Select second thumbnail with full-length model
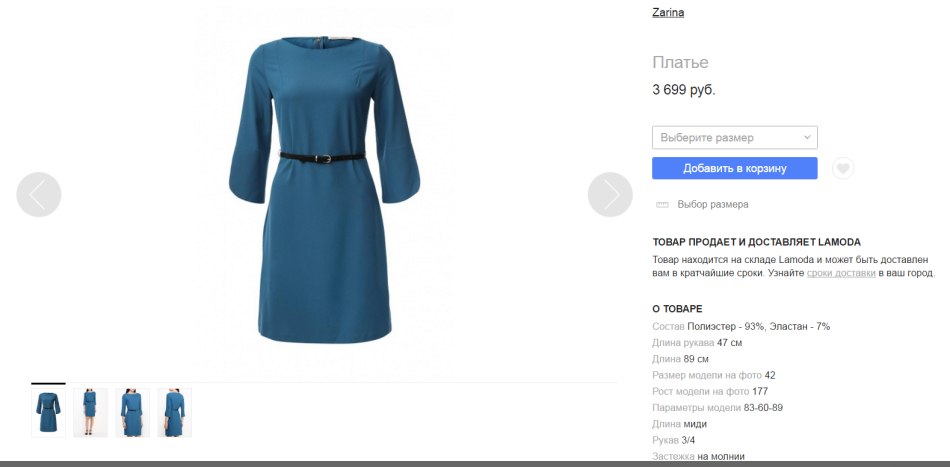 pos(90,412)
